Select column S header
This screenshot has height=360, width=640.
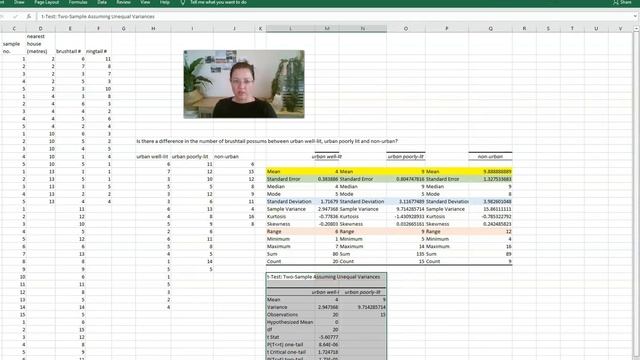(548, 29)
